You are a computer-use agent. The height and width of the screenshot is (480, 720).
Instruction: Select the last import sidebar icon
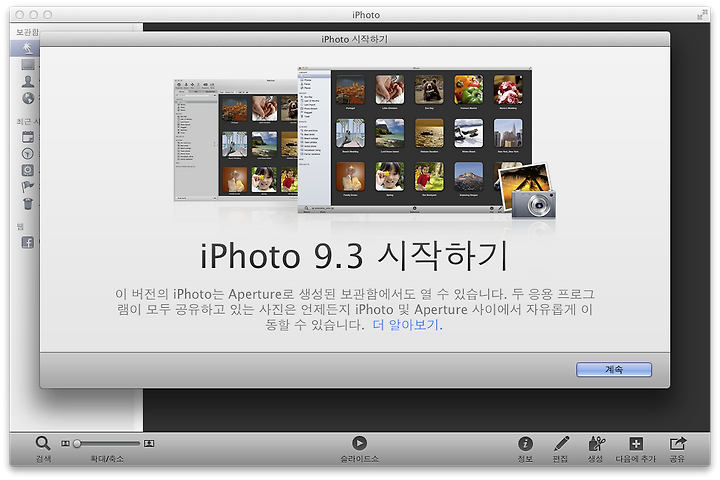[x=28, y=170]
